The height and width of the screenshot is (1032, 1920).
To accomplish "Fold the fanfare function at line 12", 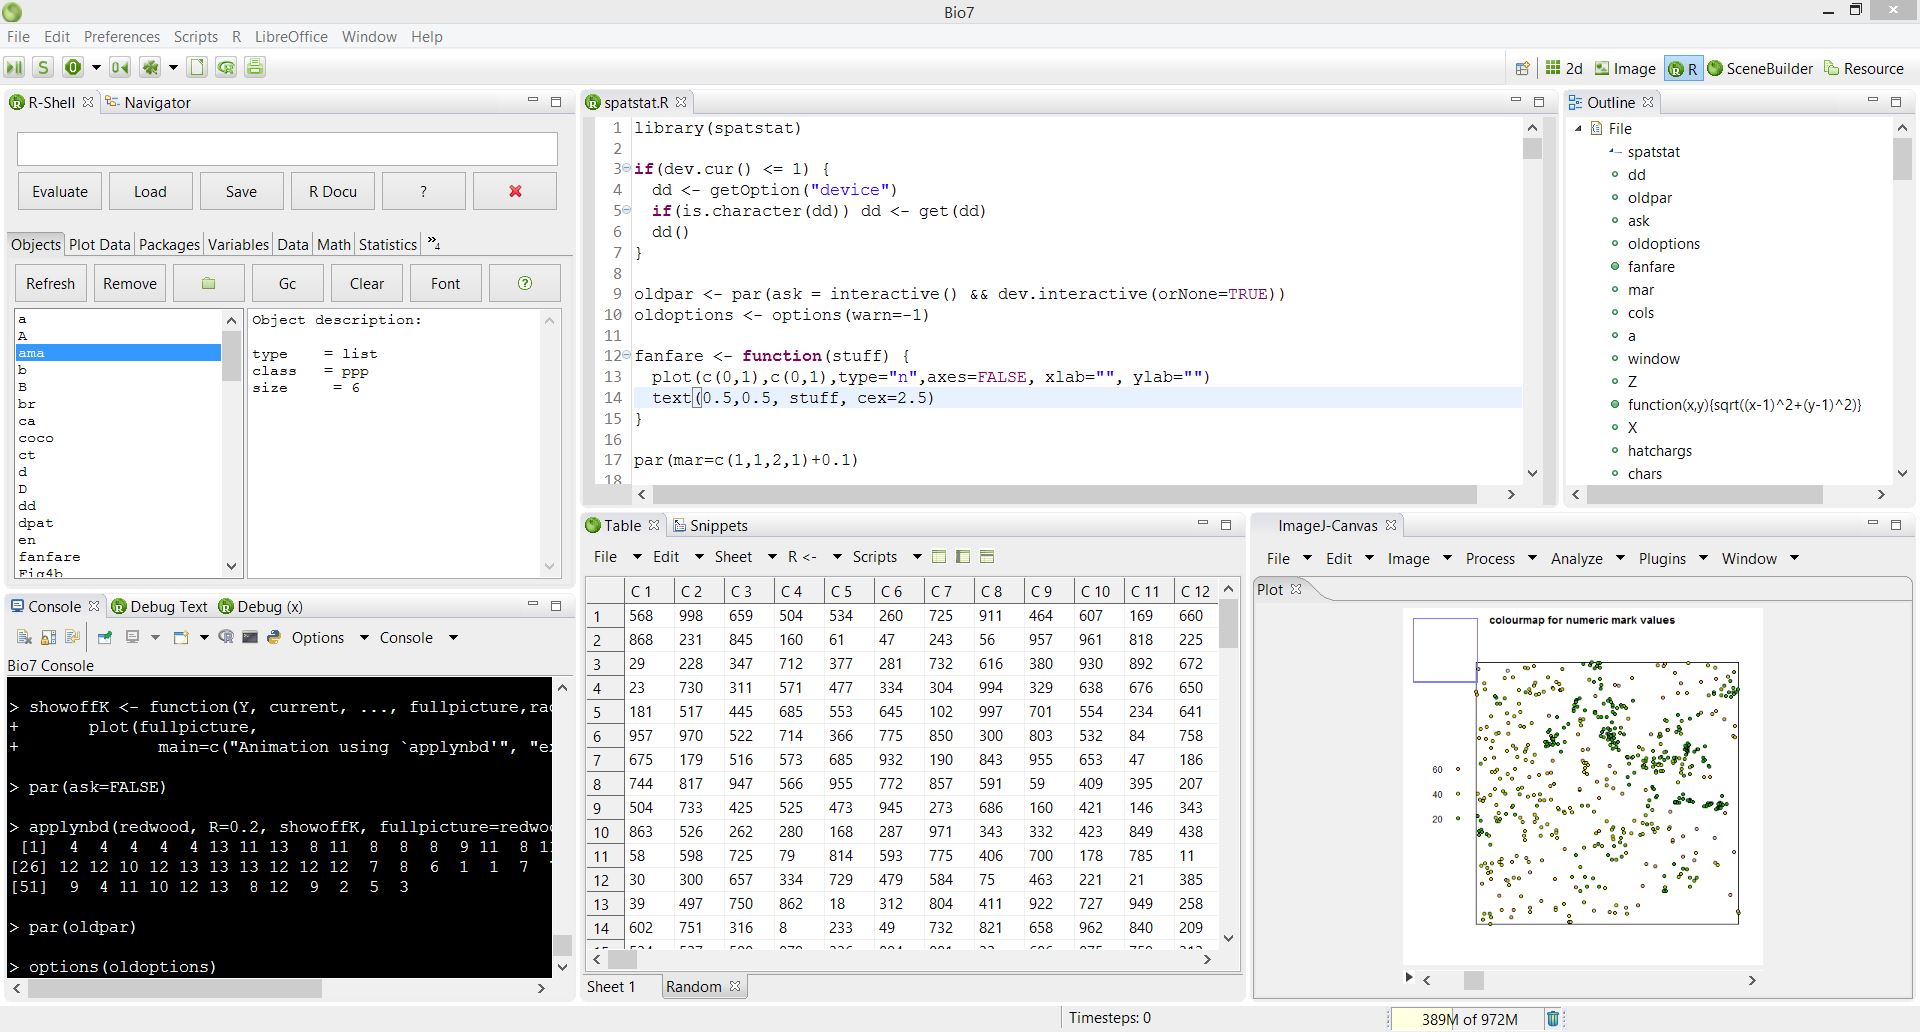I will 626,356.
